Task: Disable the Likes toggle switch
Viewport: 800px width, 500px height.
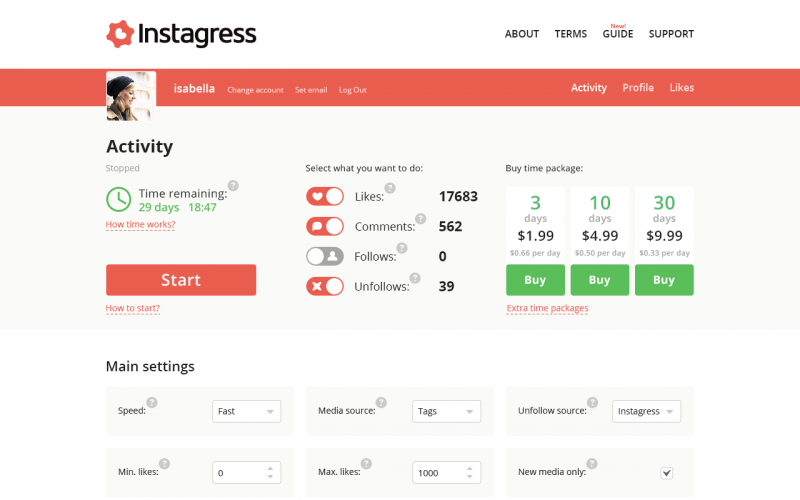Action: [325, 196]
